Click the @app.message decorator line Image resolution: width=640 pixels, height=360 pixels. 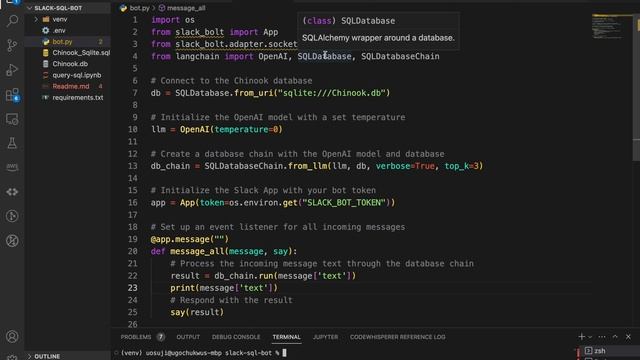coord(190,239)
